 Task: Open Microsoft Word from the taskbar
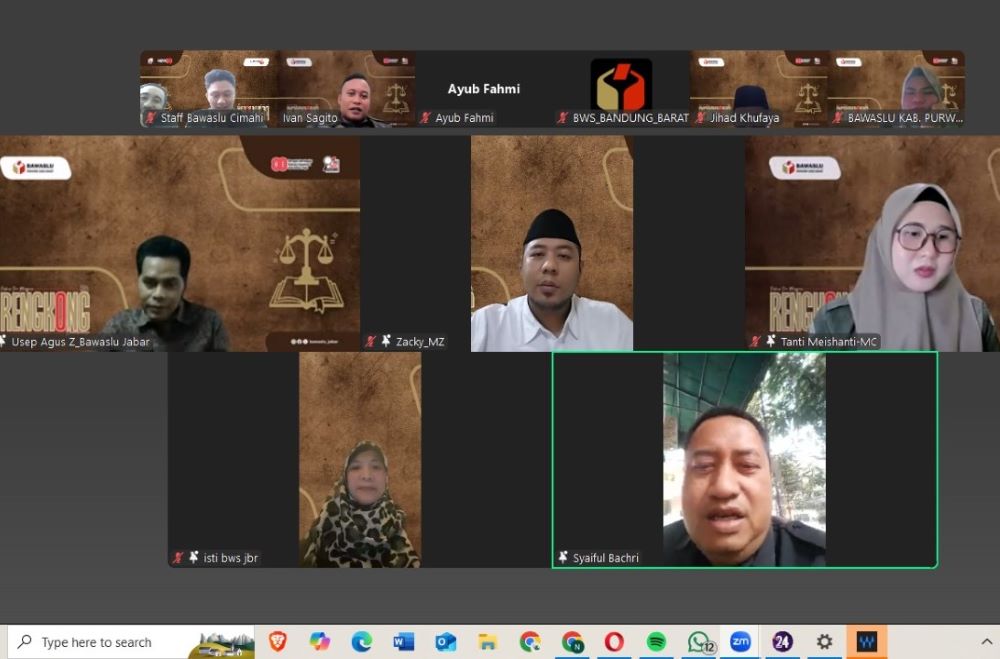[x=403, y=642]
